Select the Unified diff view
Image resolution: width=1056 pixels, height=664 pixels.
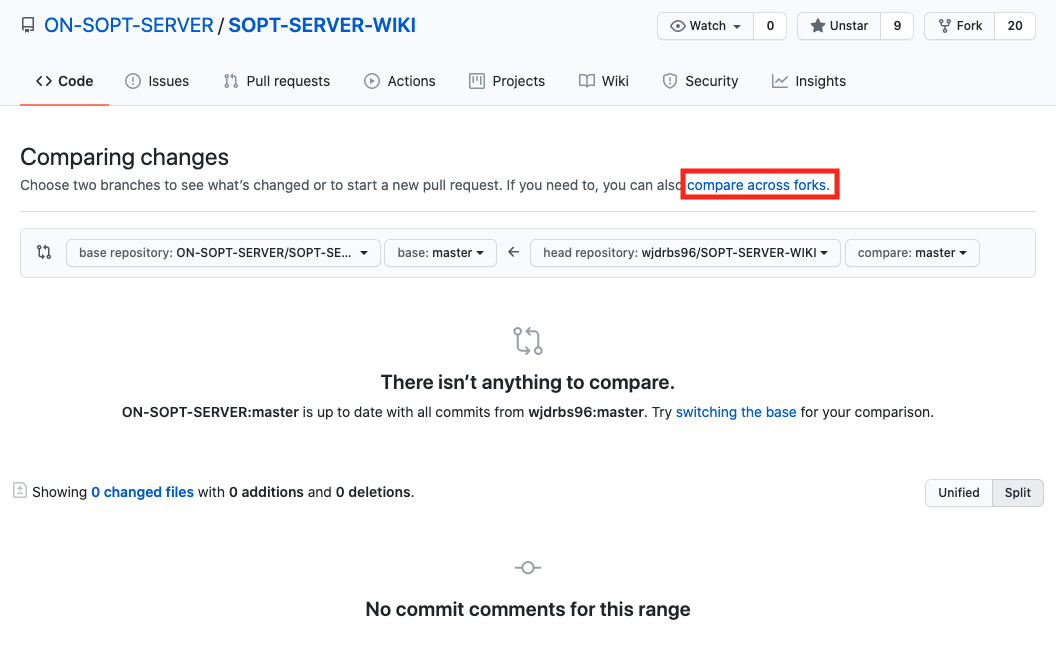click(959, 493)
